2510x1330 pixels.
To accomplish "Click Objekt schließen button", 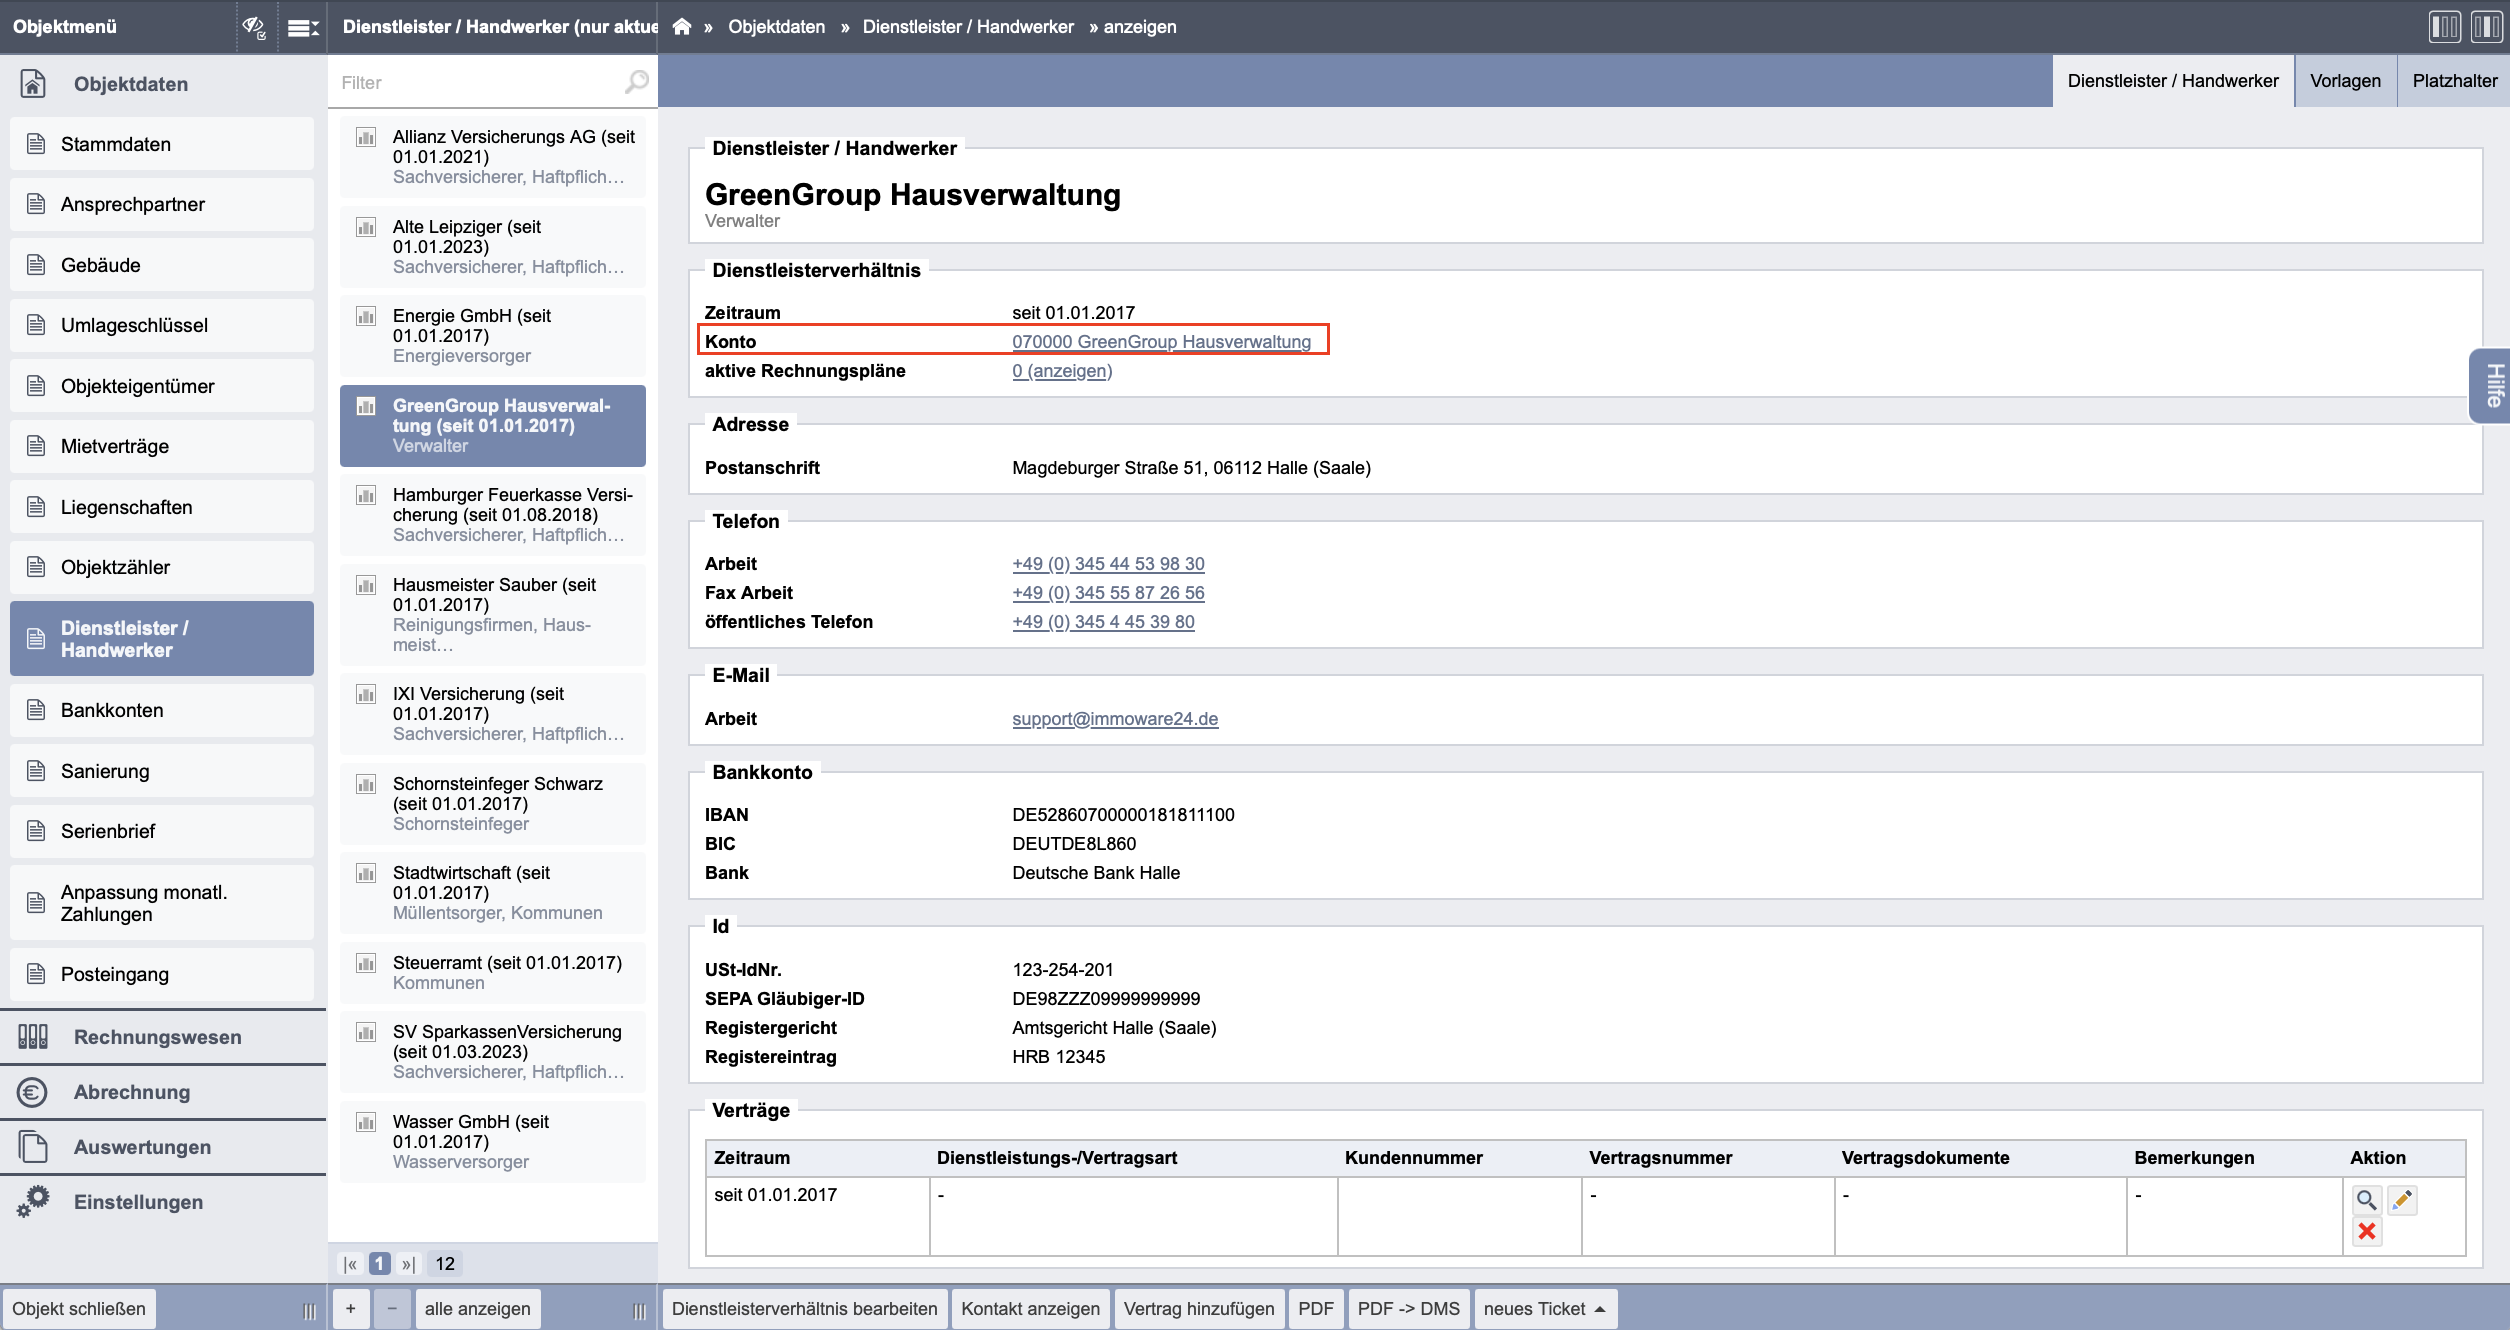I will point(79,1309).
